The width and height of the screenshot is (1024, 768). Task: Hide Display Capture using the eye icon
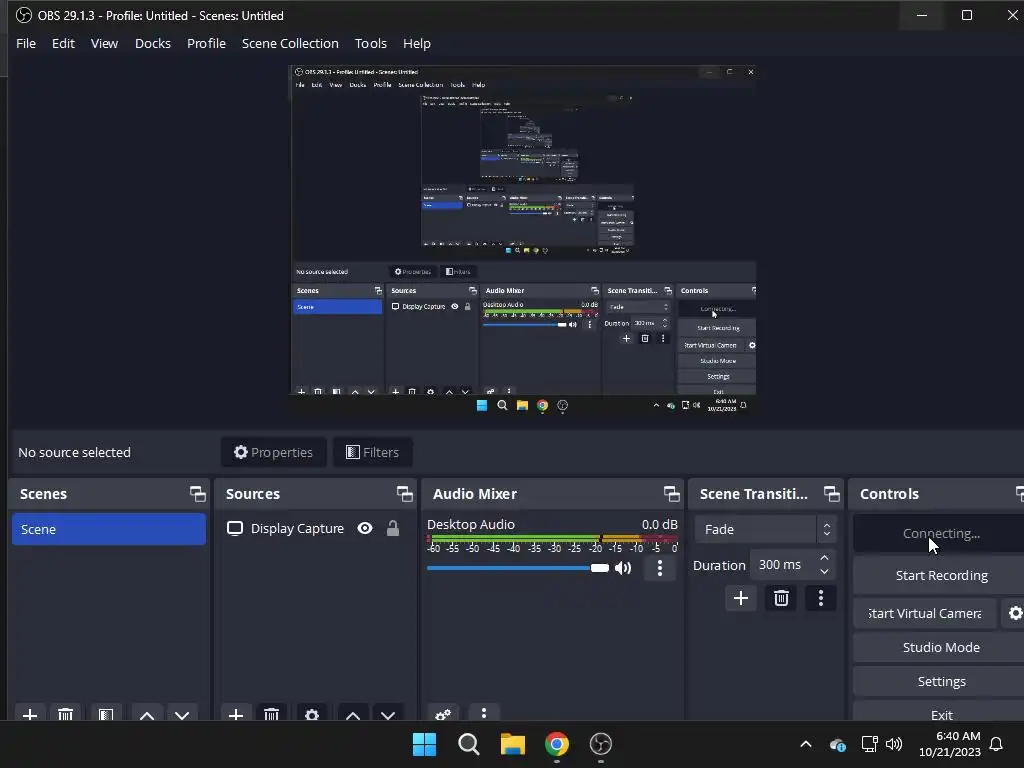click(365, 528)
